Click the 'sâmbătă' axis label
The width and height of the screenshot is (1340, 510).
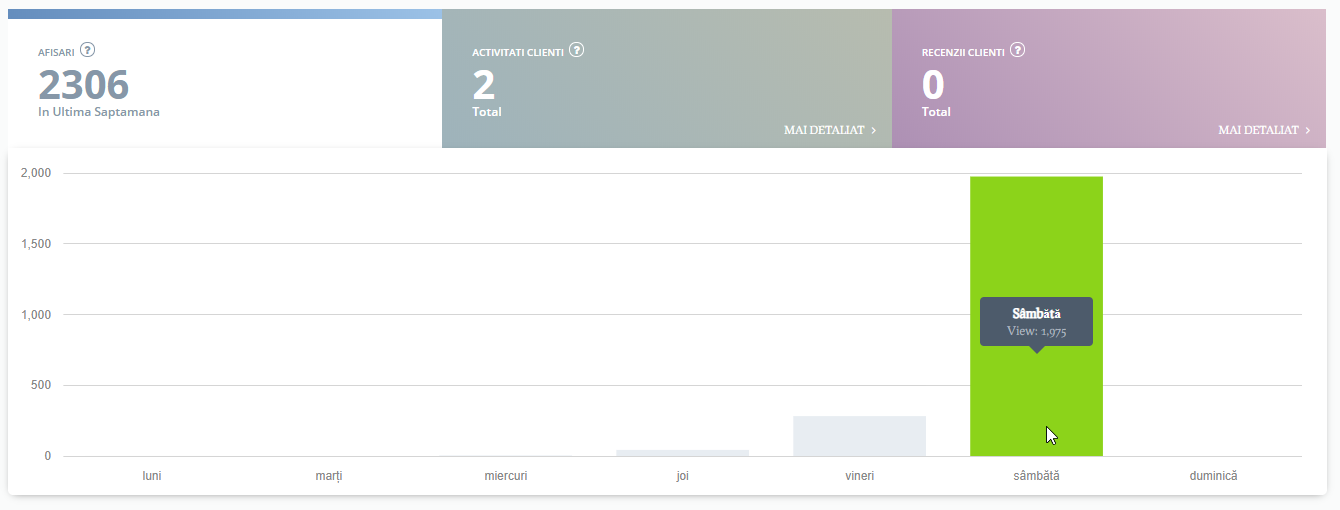coord(1036,476)
